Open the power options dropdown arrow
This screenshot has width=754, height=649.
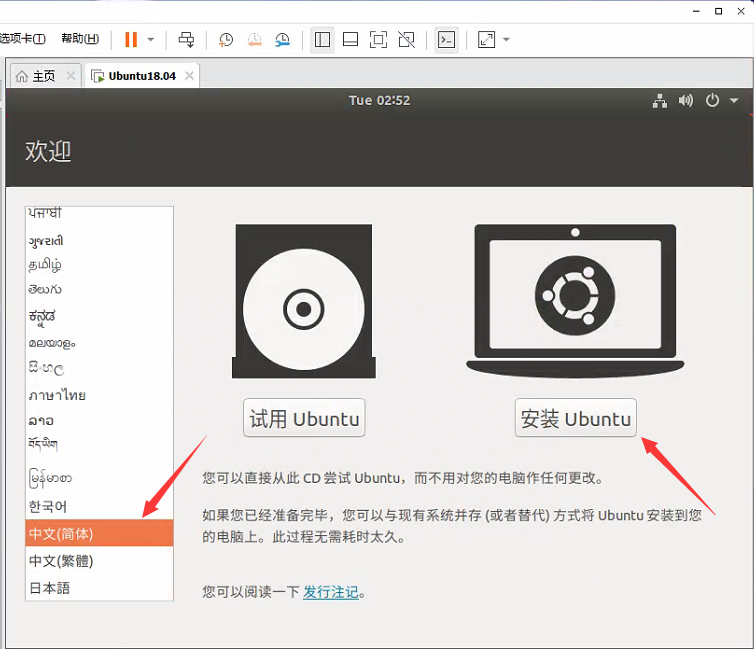[151, 39]
